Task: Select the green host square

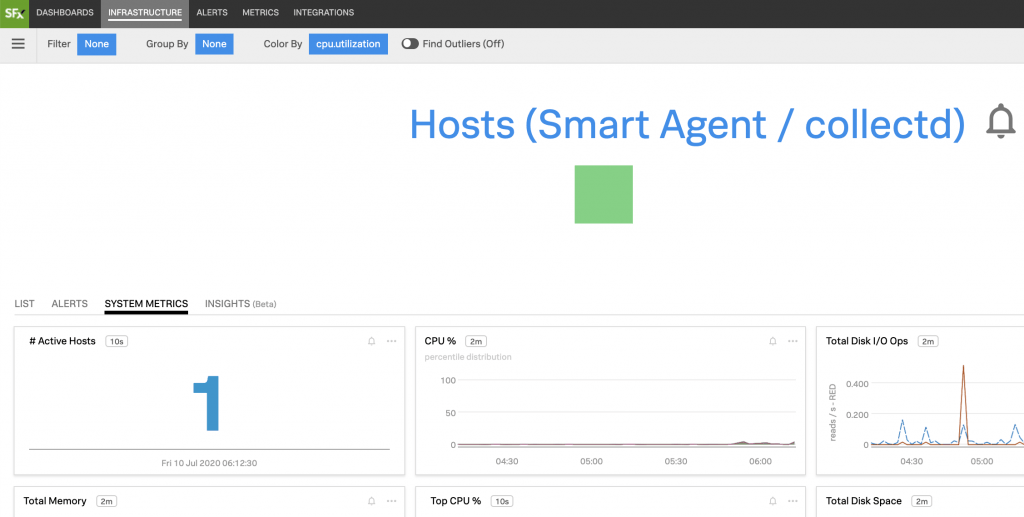Action: tap(603, 195)
